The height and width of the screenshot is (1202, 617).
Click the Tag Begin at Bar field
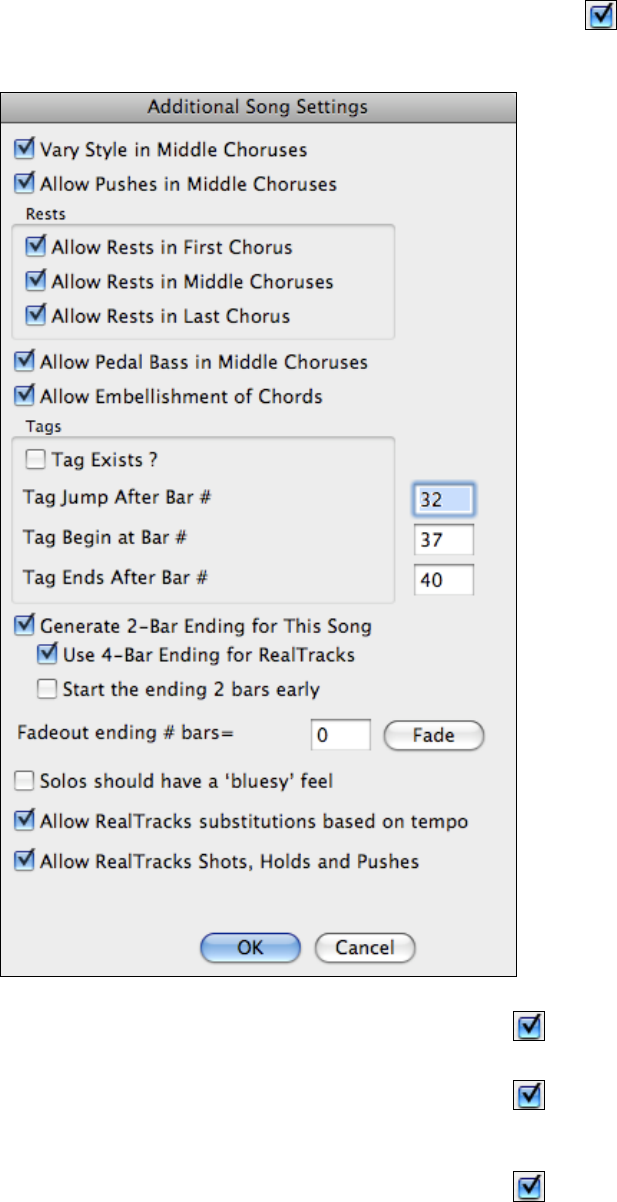click(443, 540)
